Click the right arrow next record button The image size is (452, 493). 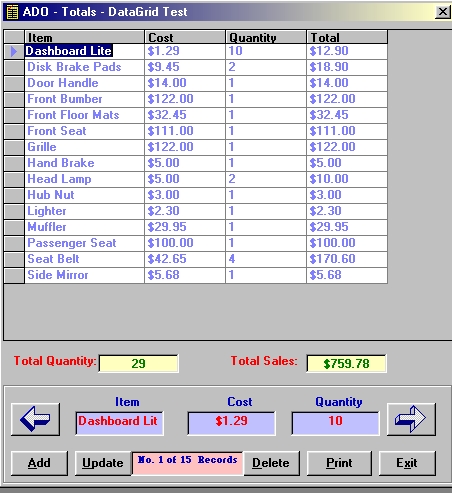[411, 419]
